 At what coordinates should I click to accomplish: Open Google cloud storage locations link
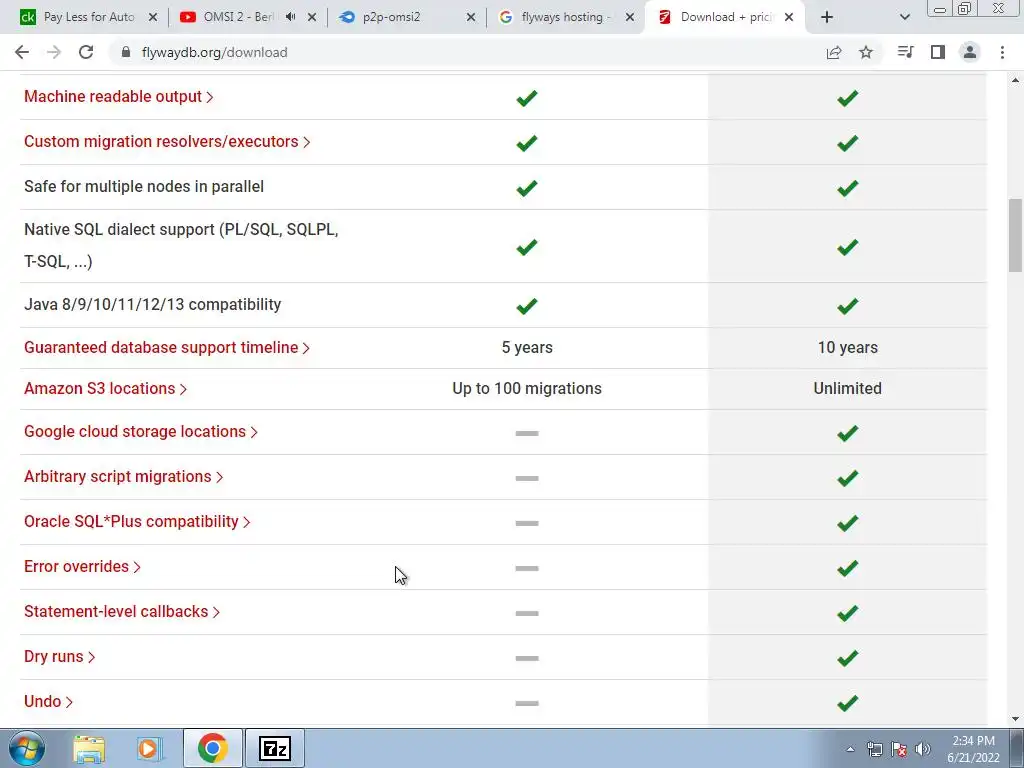point(140,432)
